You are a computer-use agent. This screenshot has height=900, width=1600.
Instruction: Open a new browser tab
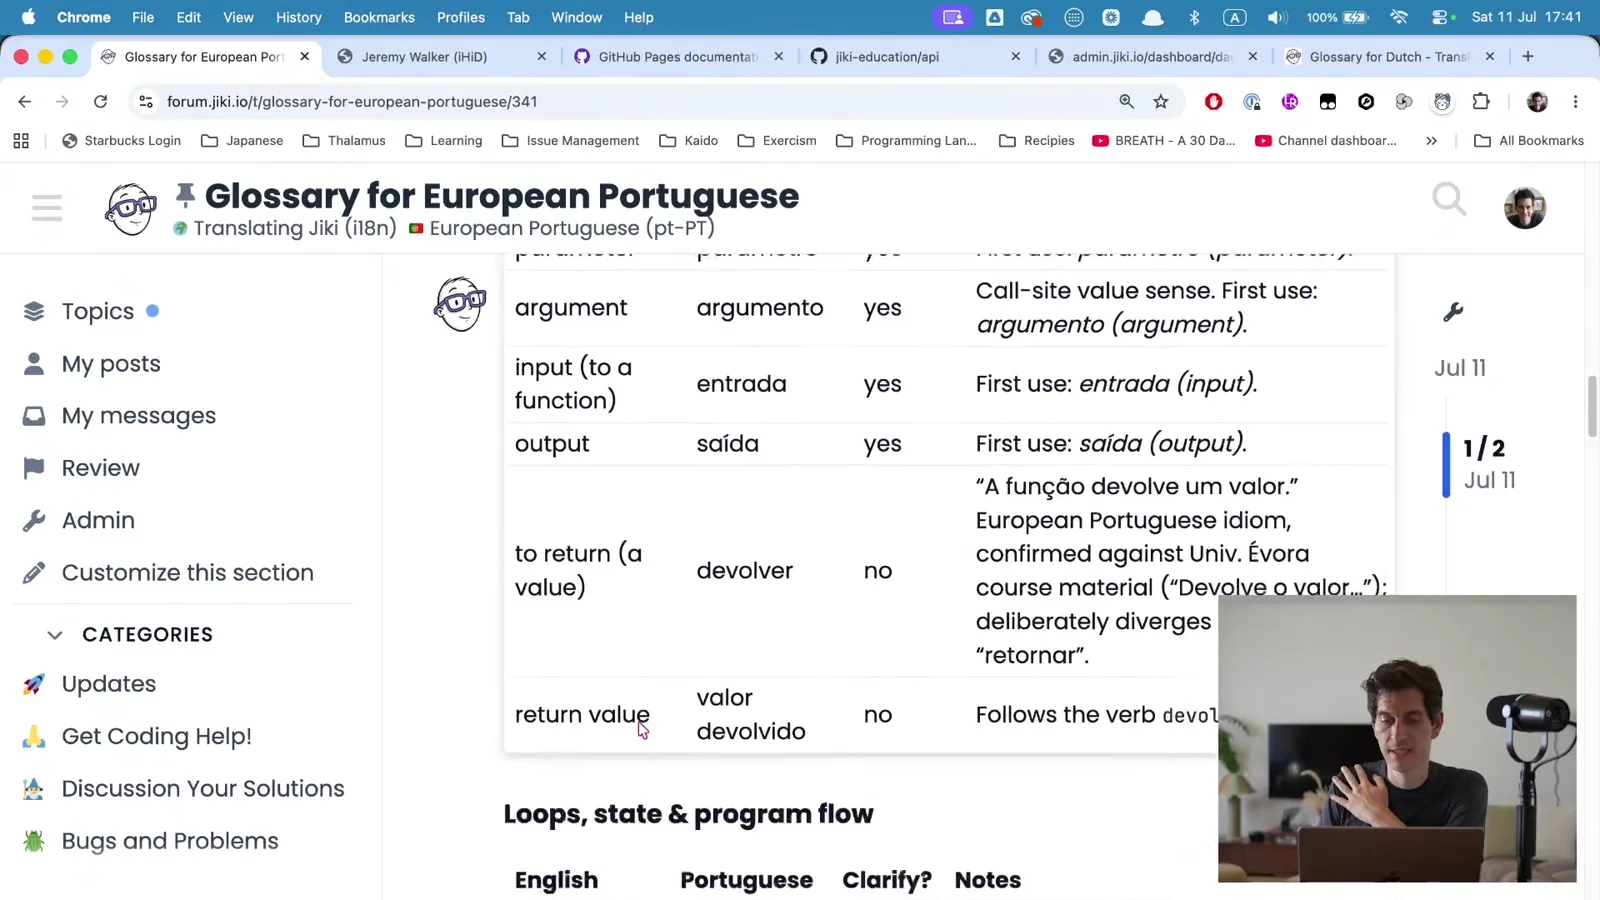tap(1527, 57)
